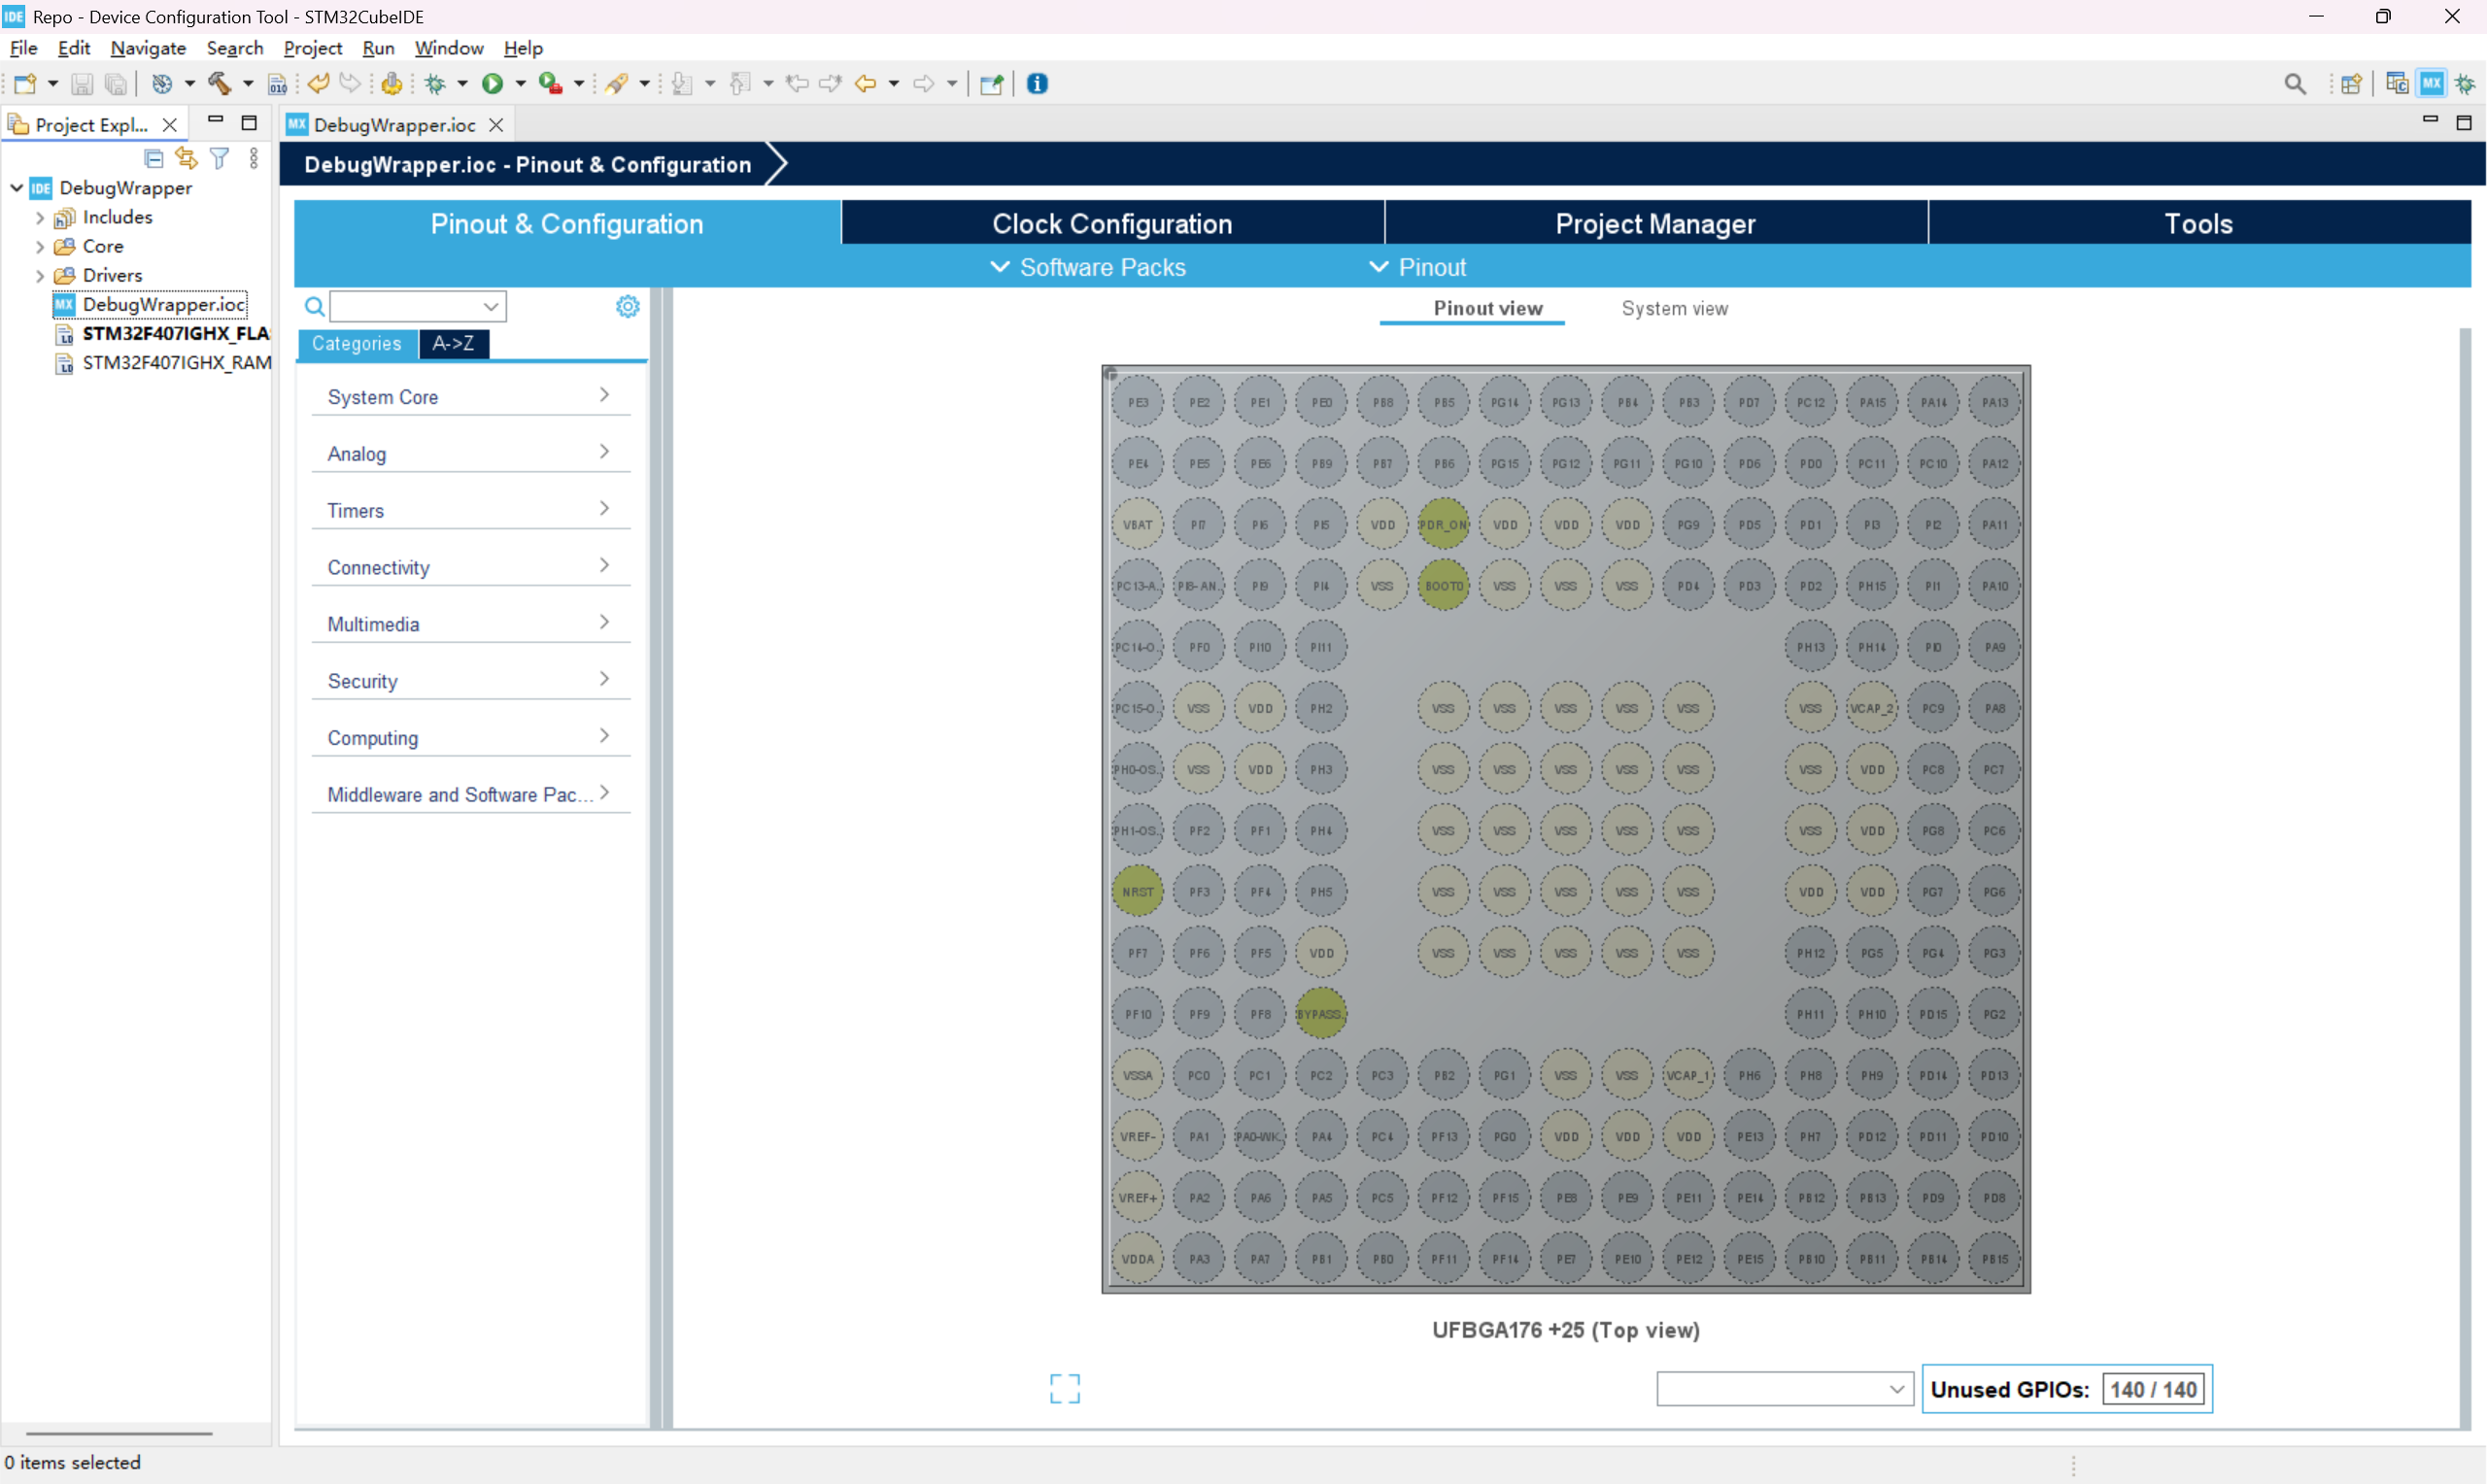Screen dimensions: 2487x1484
Task: Open the Software Packs dropdown
Action: coord(1088,268)
